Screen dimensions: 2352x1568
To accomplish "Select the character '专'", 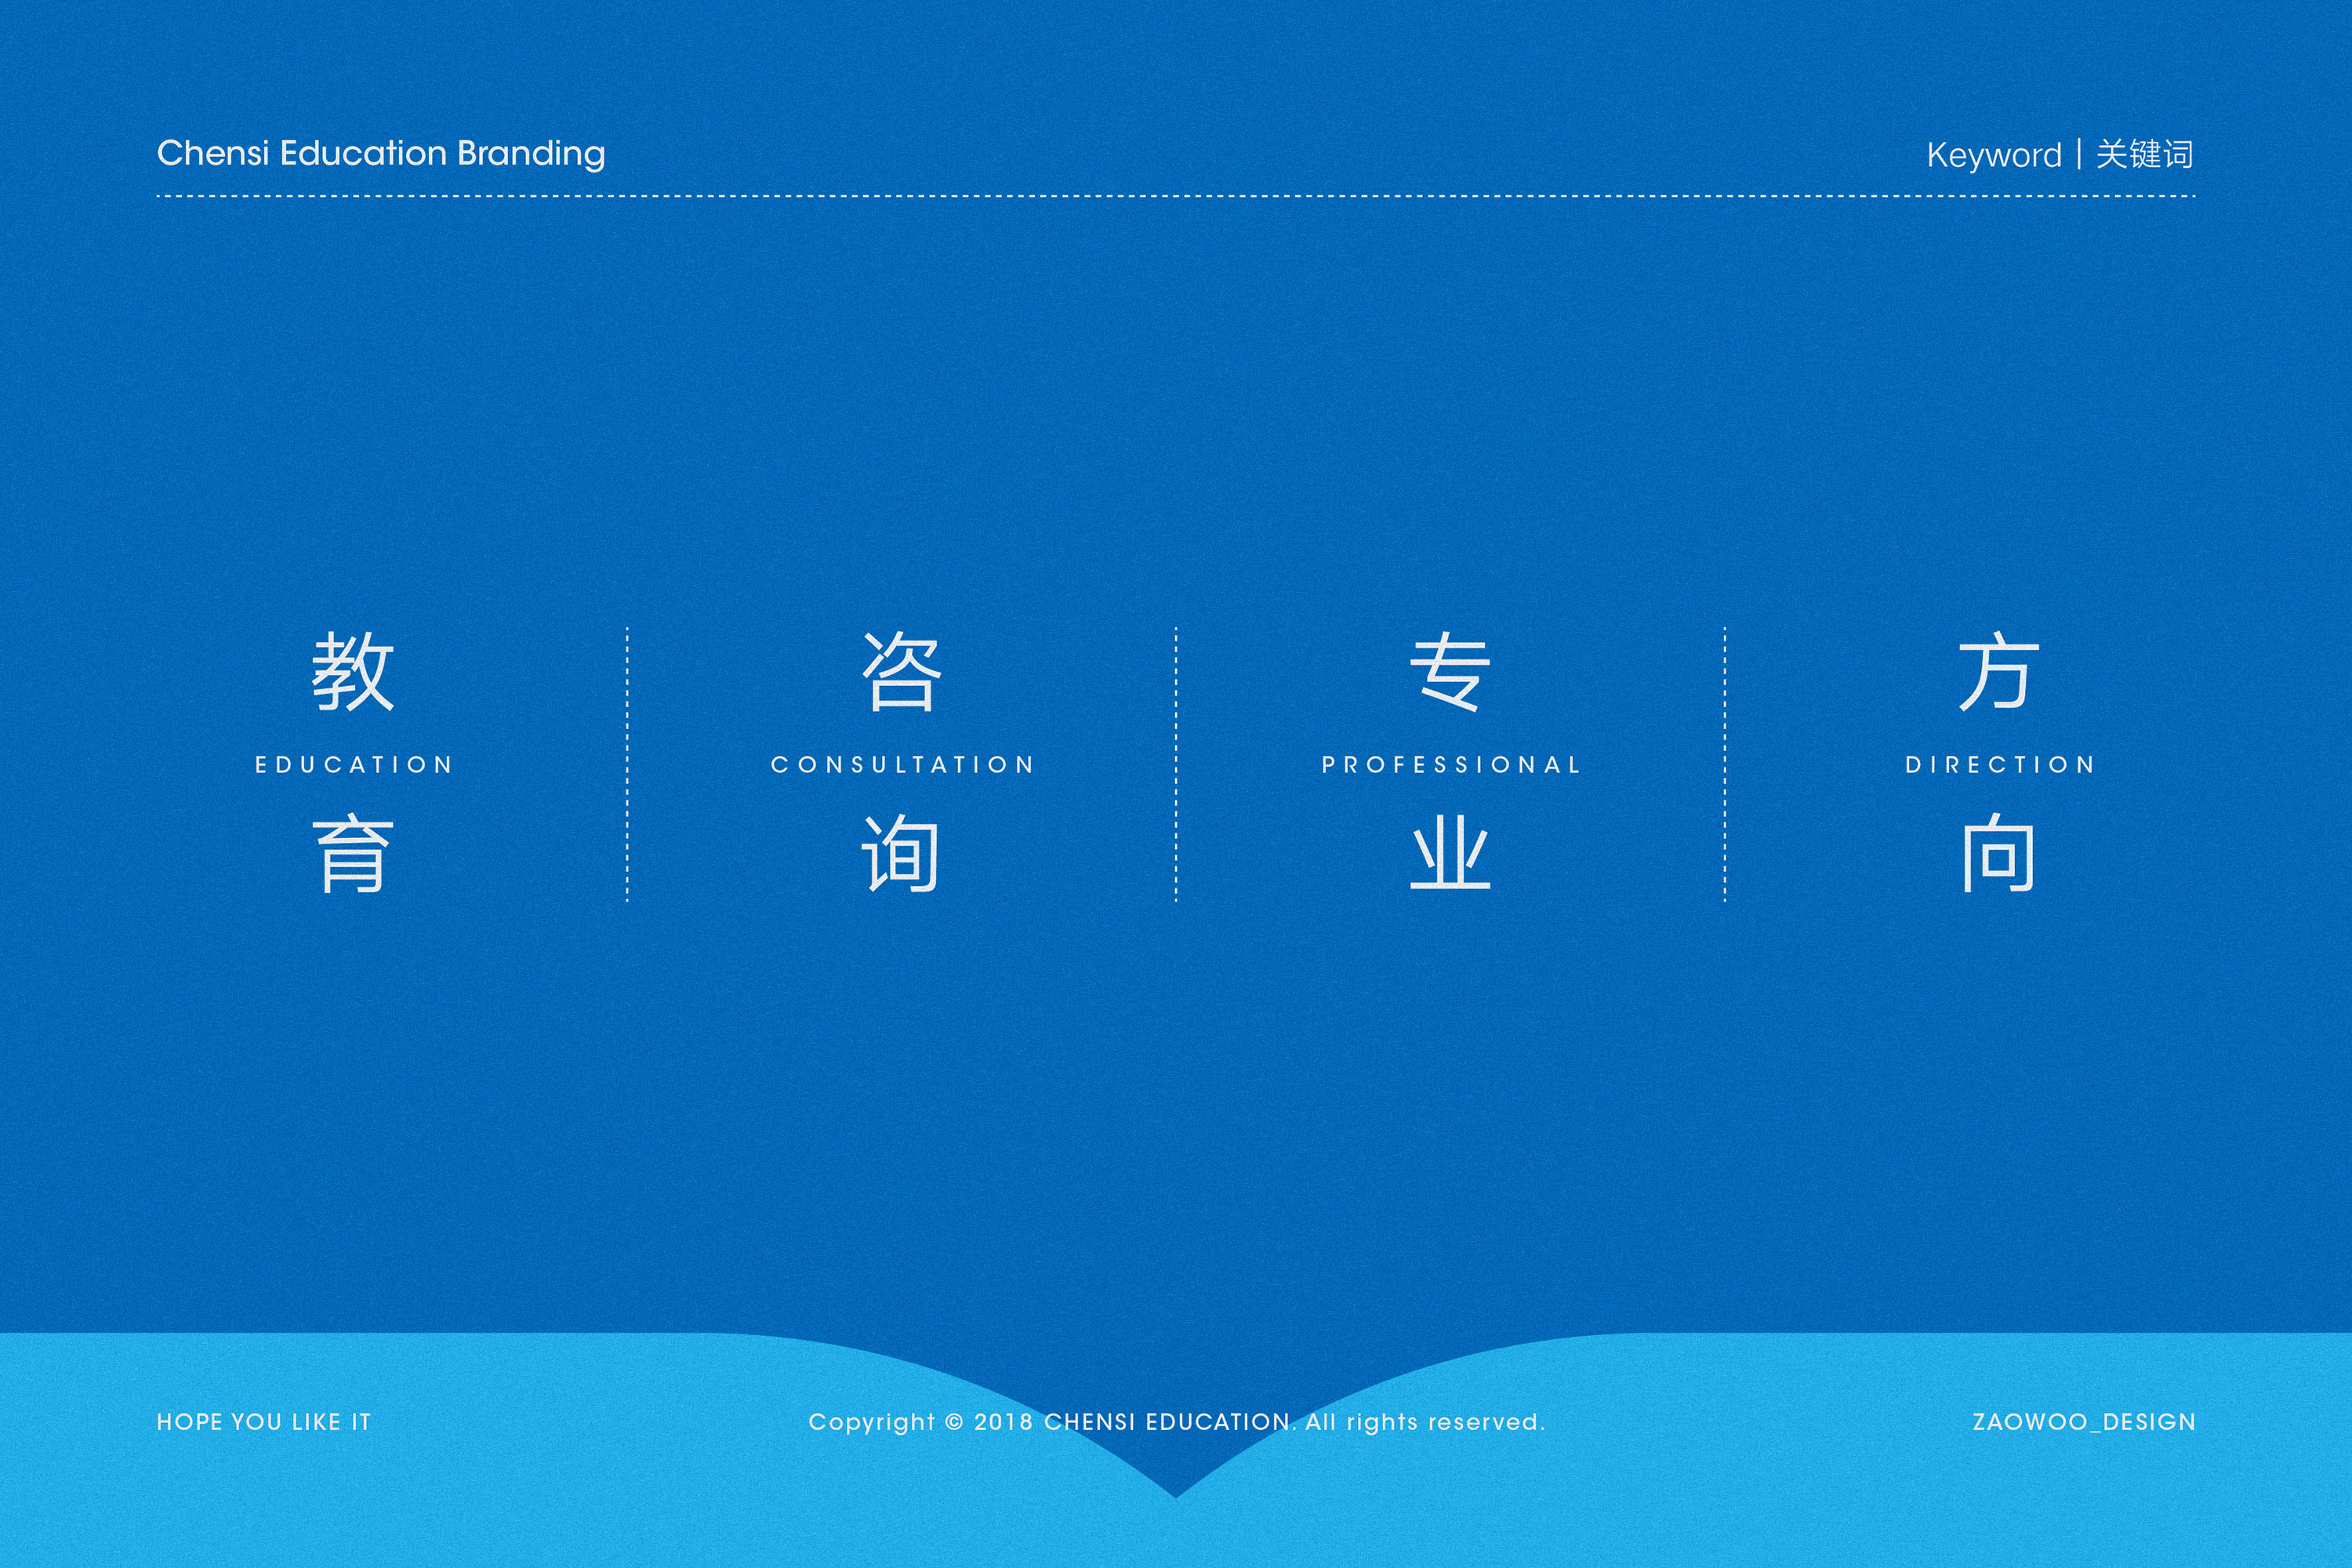I will coord(1450,671).
